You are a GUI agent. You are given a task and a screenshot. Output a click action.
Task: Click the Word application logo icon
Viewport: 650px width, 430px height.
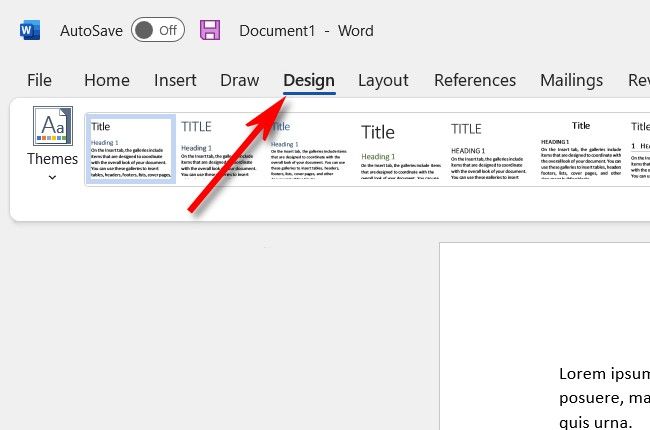coord(30,30)
